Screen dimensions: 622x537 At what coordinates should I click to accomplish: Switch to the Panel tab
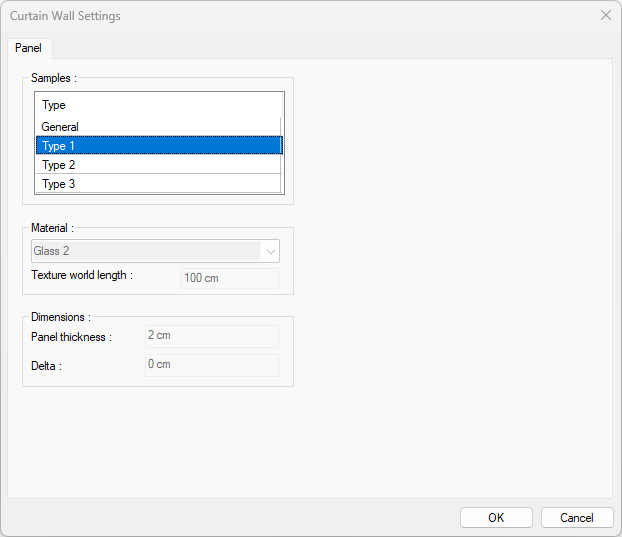tap(28, 48)
